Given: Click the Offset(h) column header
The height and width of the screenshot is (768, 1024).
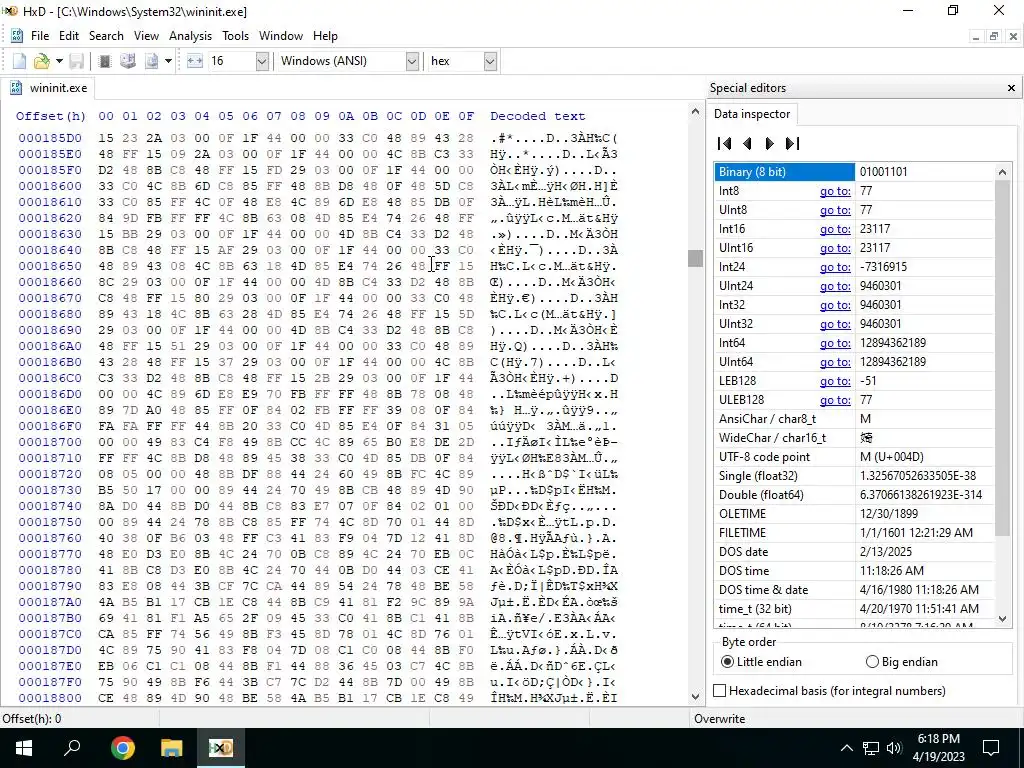Looking at the screenshot, I should [51, 116].
